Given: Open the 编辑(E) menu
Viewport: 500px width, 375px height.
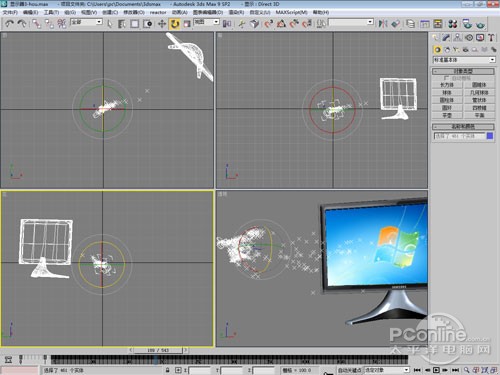Looking at the screenshot, I should tap(30, 12).
